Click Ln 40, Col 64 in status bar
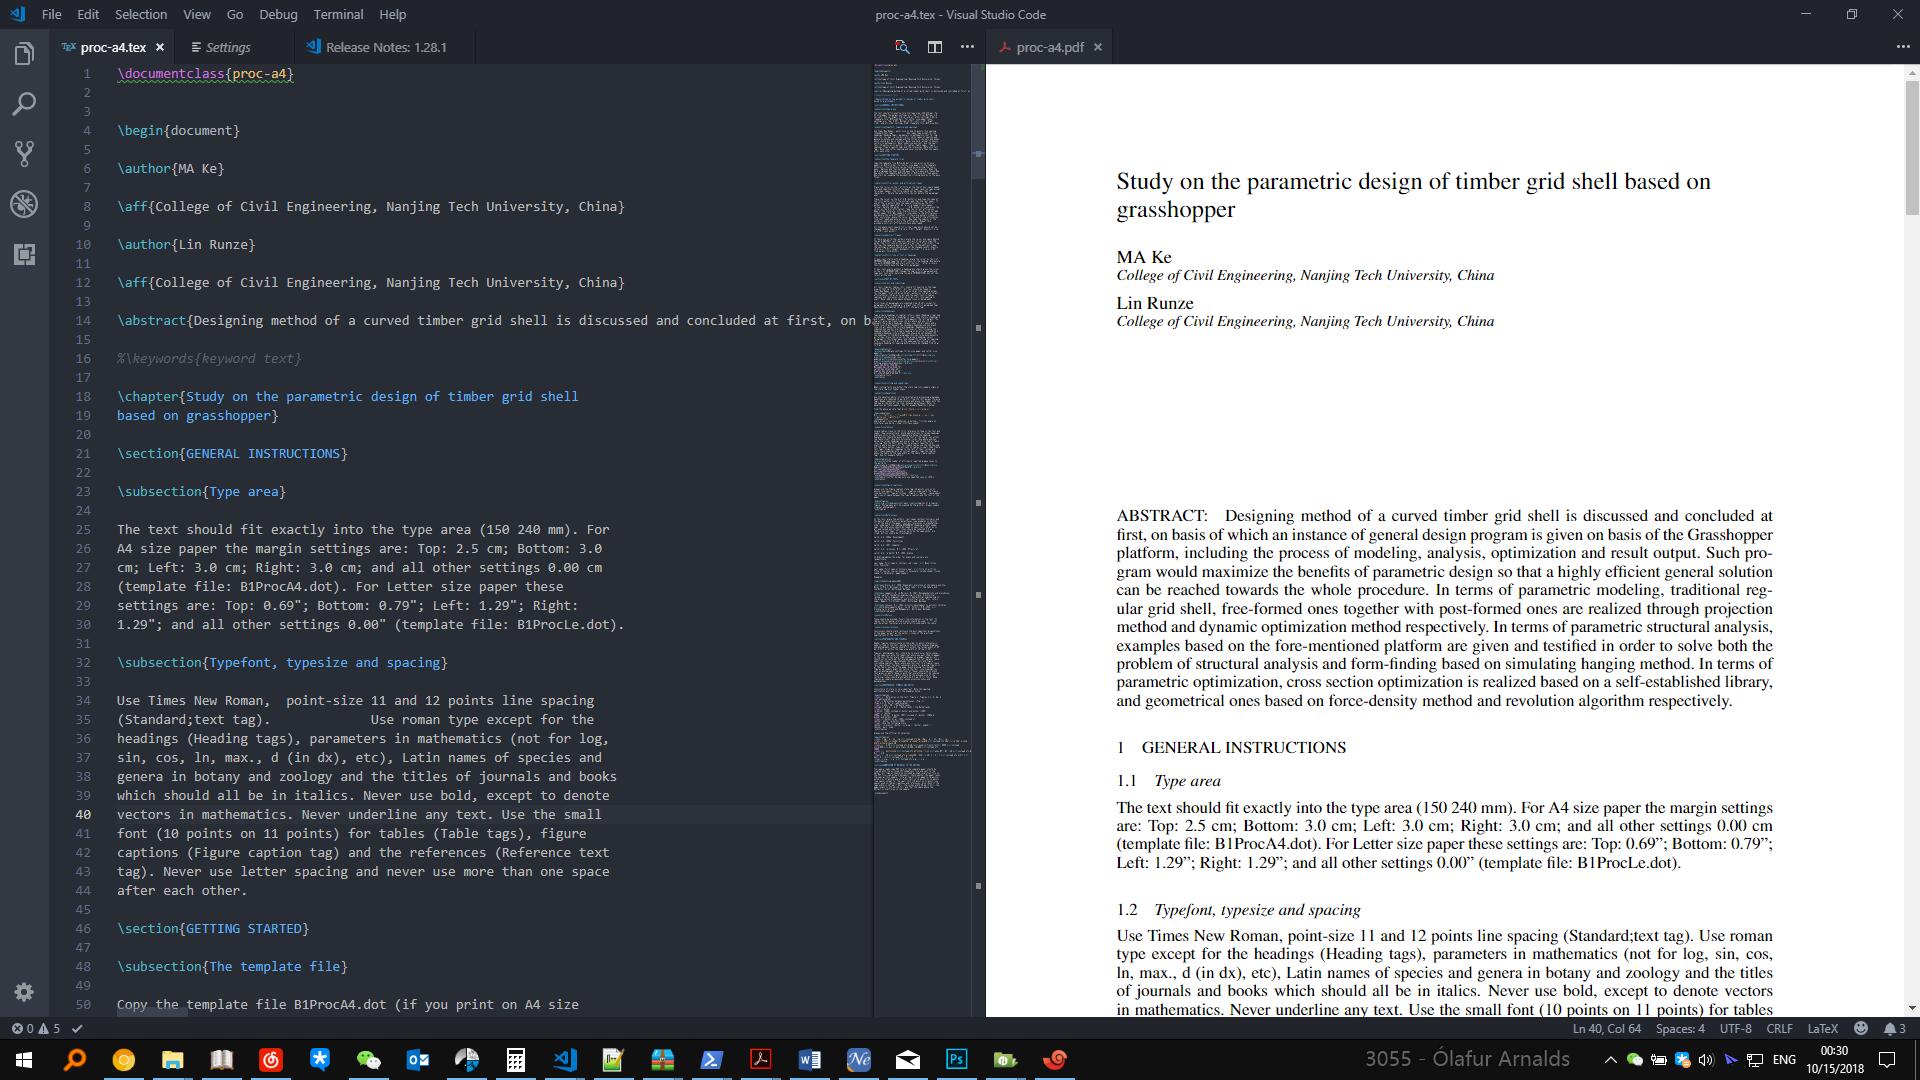This screenshot has width=1920, height=1080. point(1606,1028)
